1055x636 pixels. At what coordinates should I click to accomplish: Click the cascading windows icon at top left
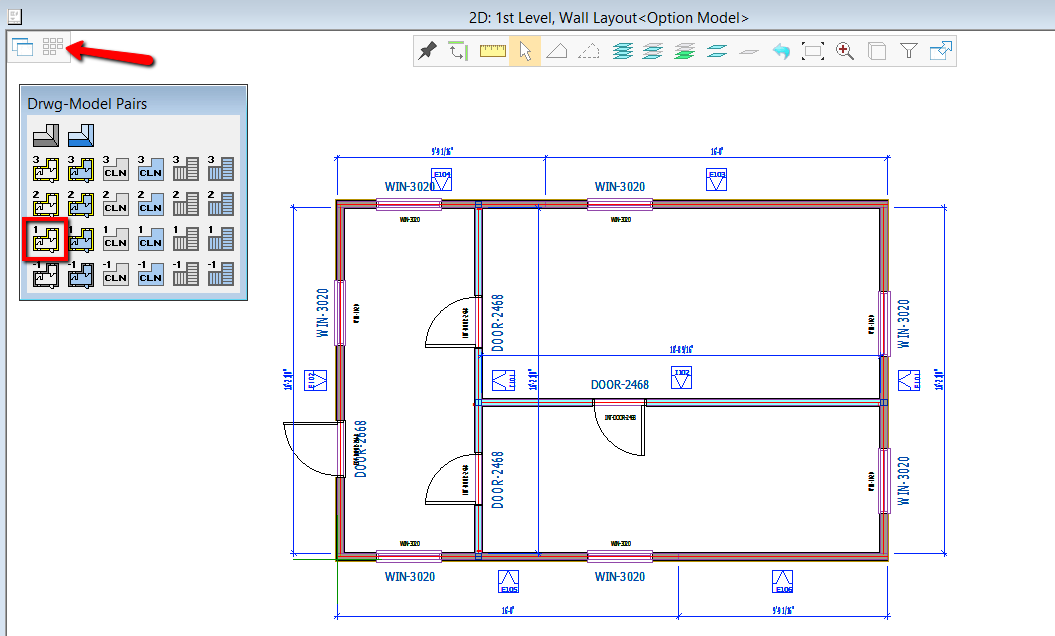[x=23, y=46]
